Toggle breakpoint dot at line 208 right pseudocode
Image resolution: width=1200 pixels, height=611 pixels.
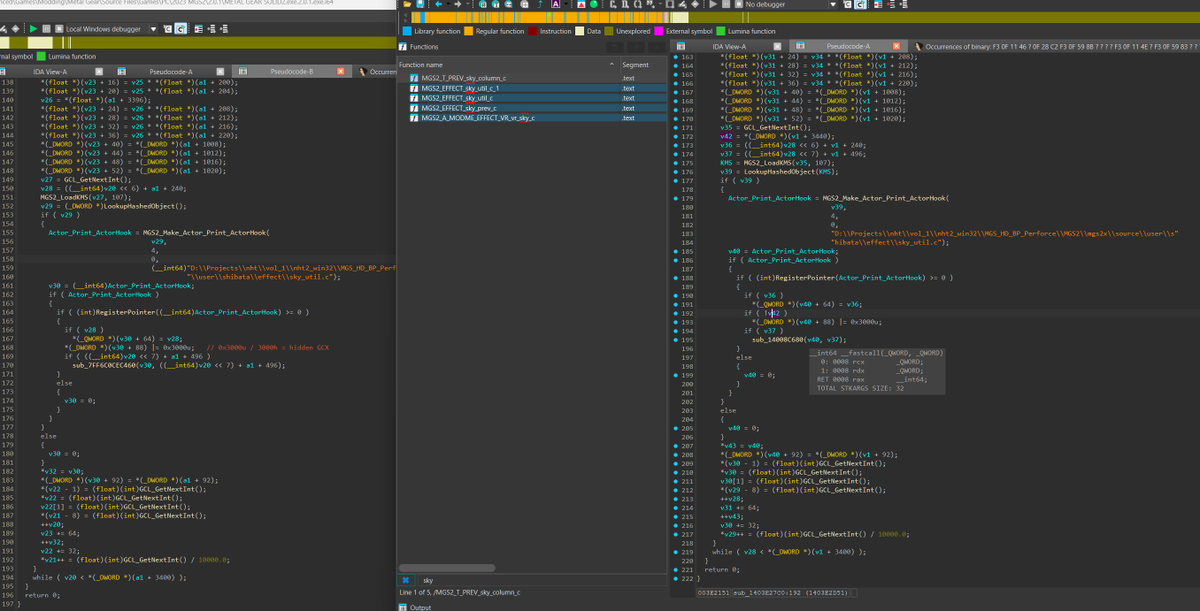click(x=677, y=454)
